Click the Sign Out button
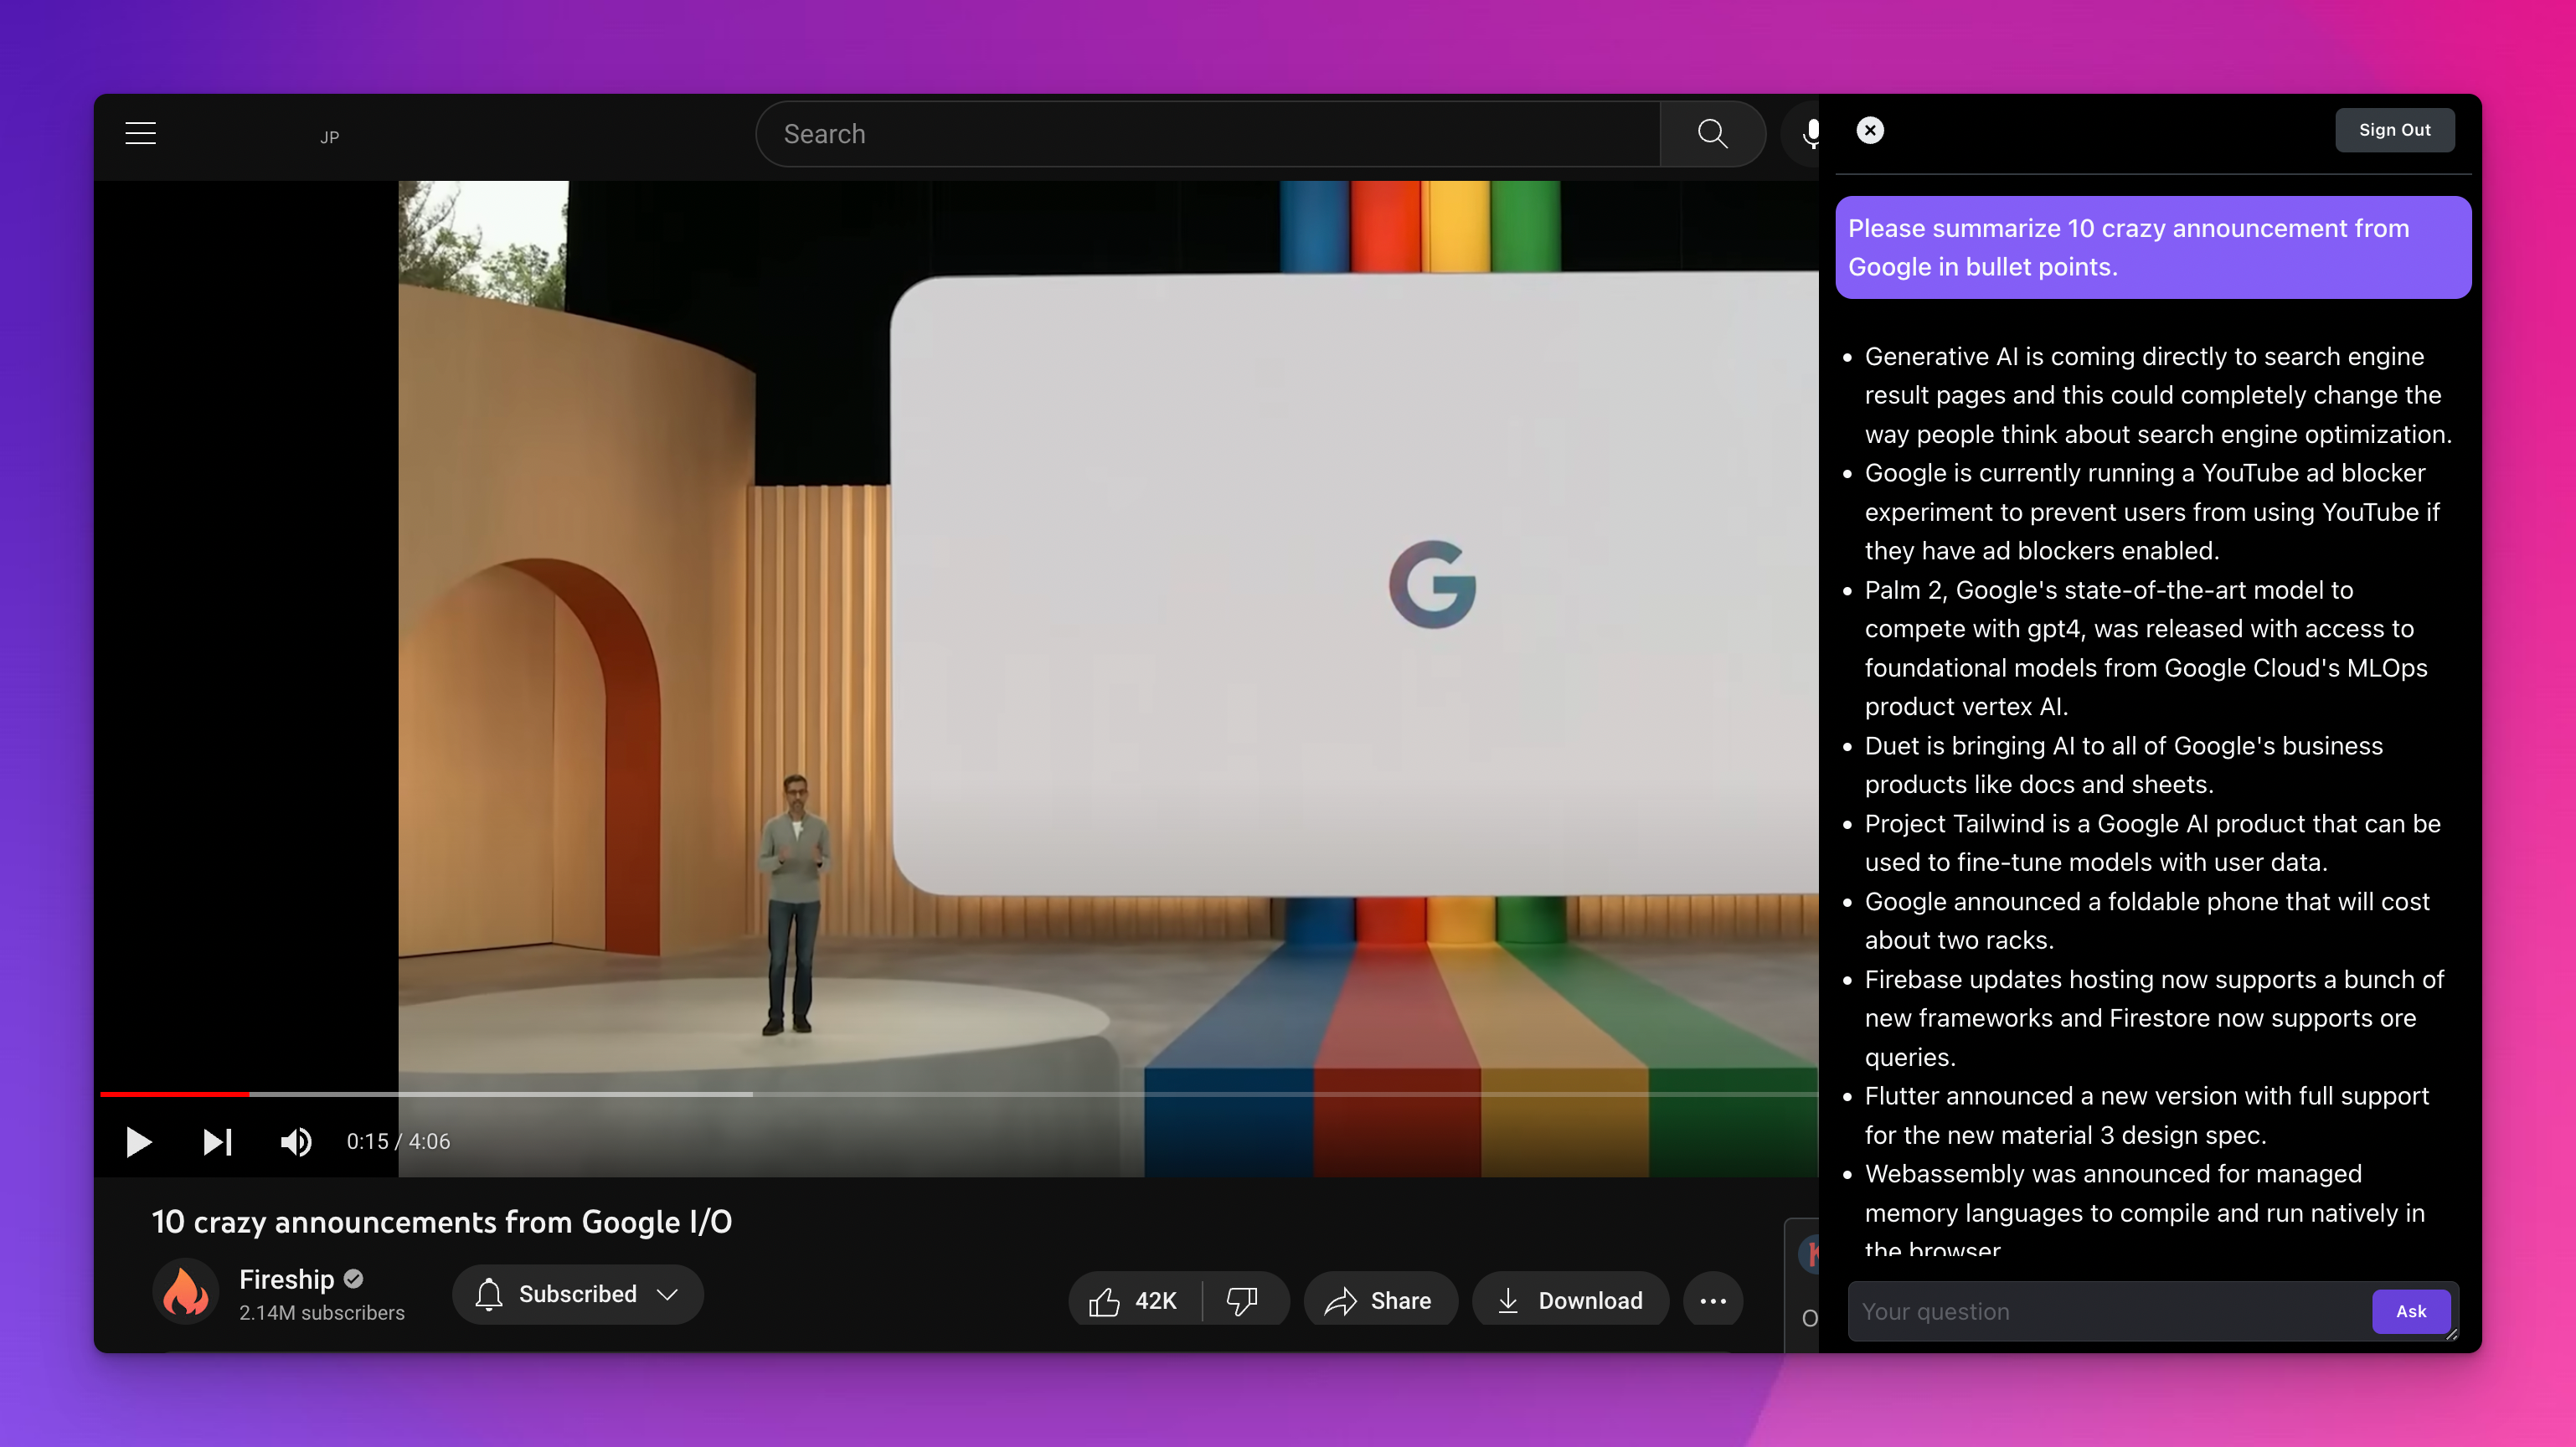 (2394, 130)
